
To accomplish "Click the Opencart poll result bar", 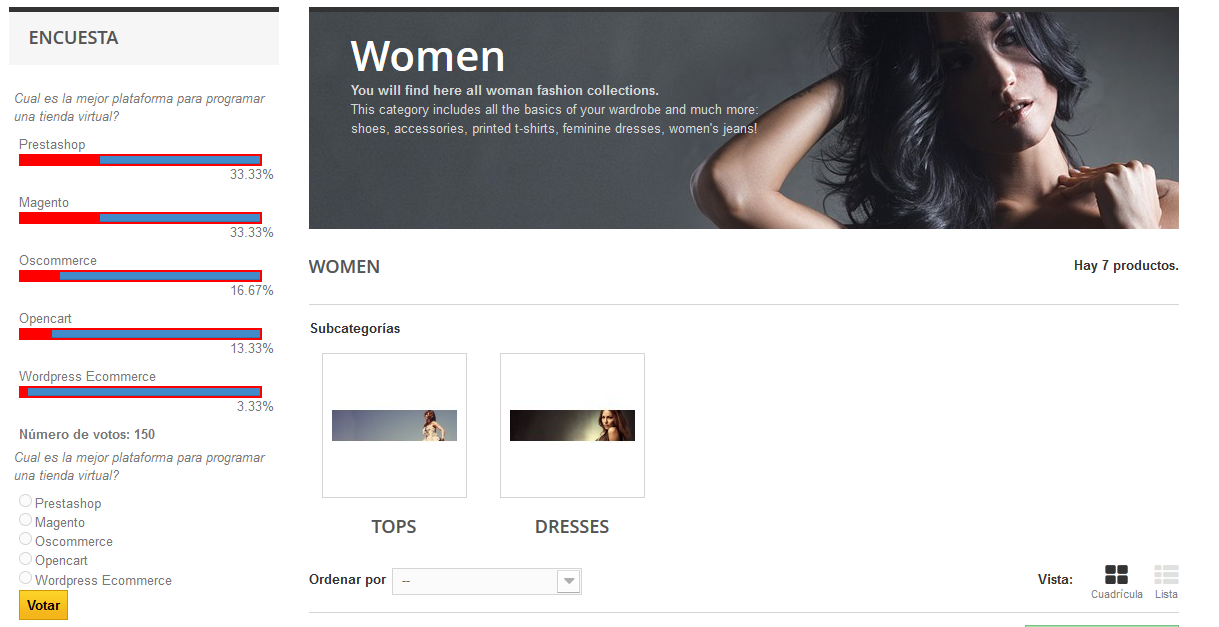I will (140, 334).
